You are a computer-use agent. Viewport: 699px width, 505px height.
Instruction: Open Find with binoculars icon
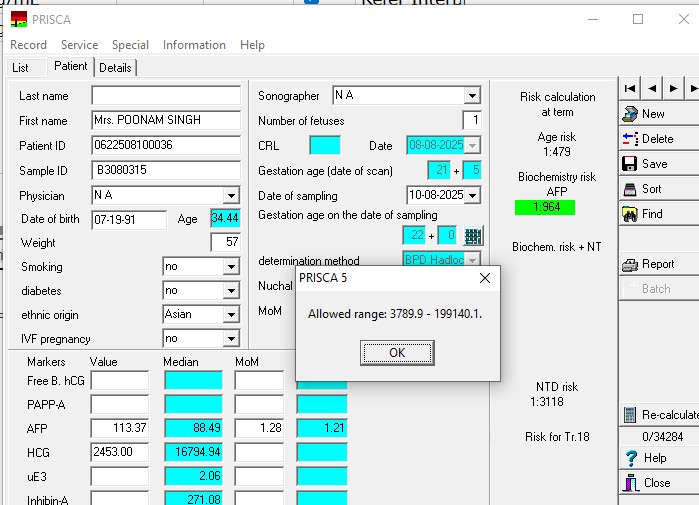[651, 214]
